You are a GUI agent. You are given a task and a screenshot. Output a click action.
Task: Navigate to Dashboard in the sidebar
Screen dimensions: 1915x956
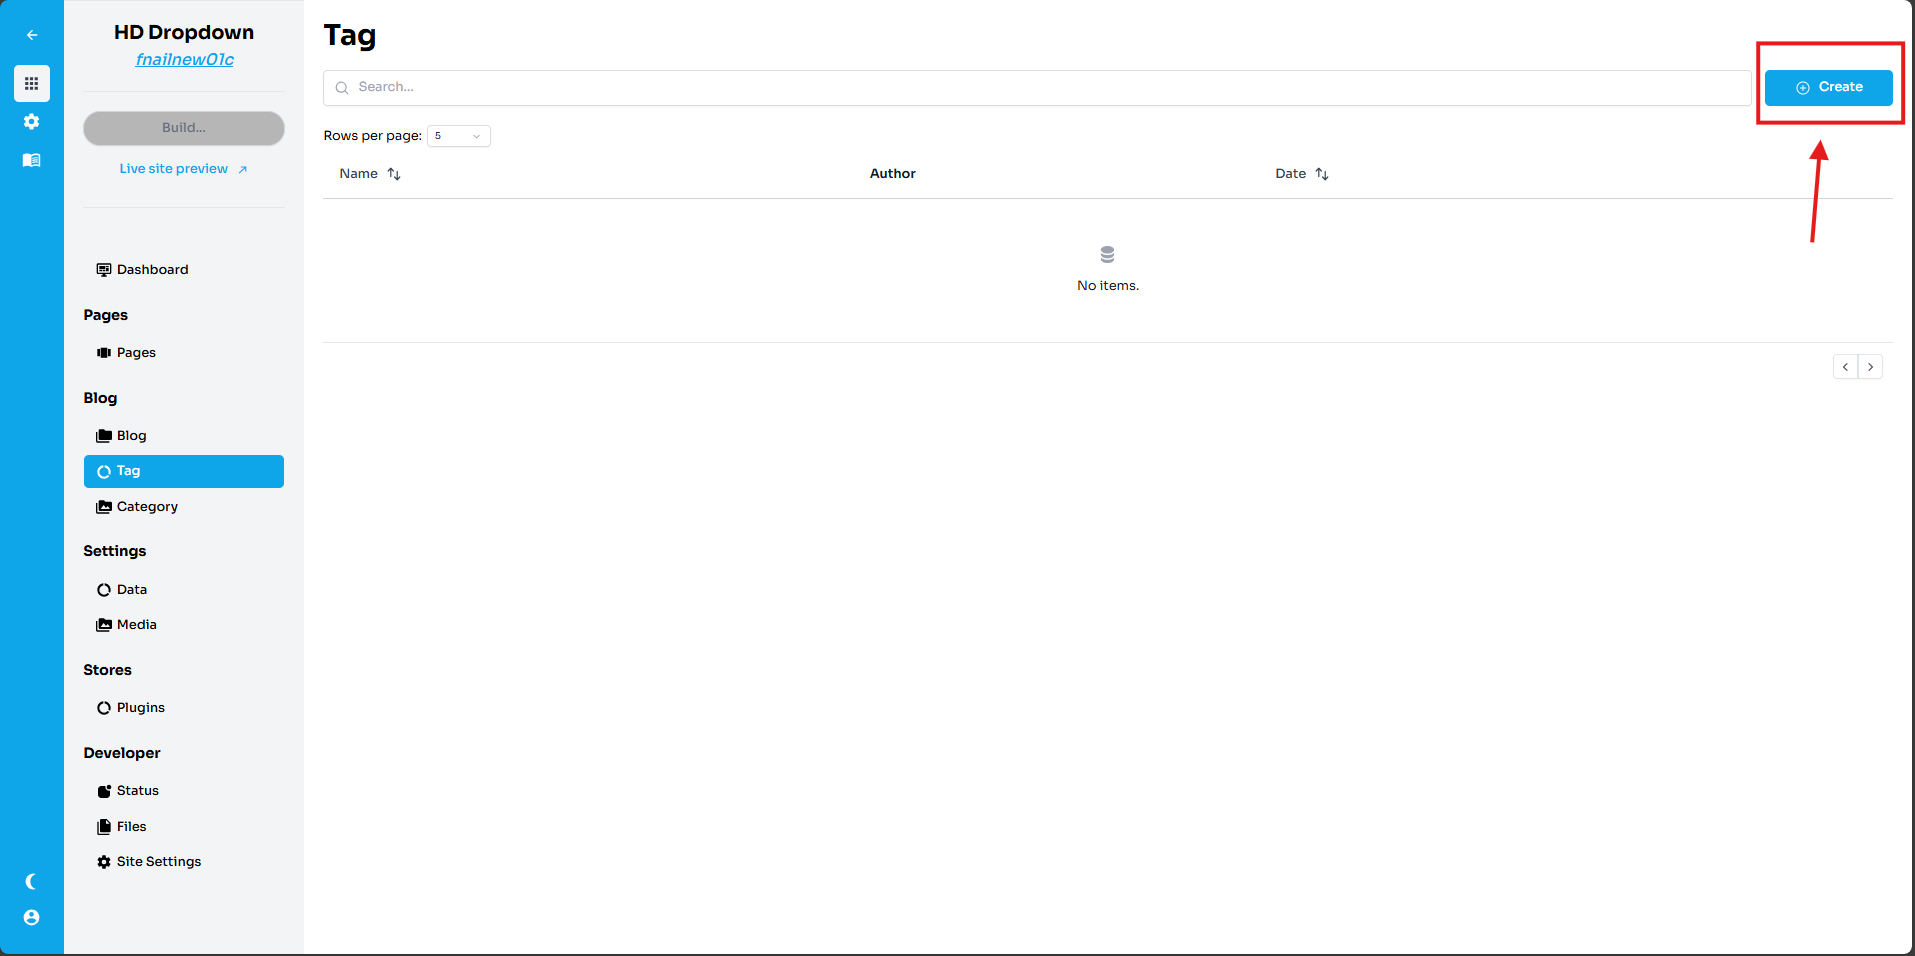point(152,270)
